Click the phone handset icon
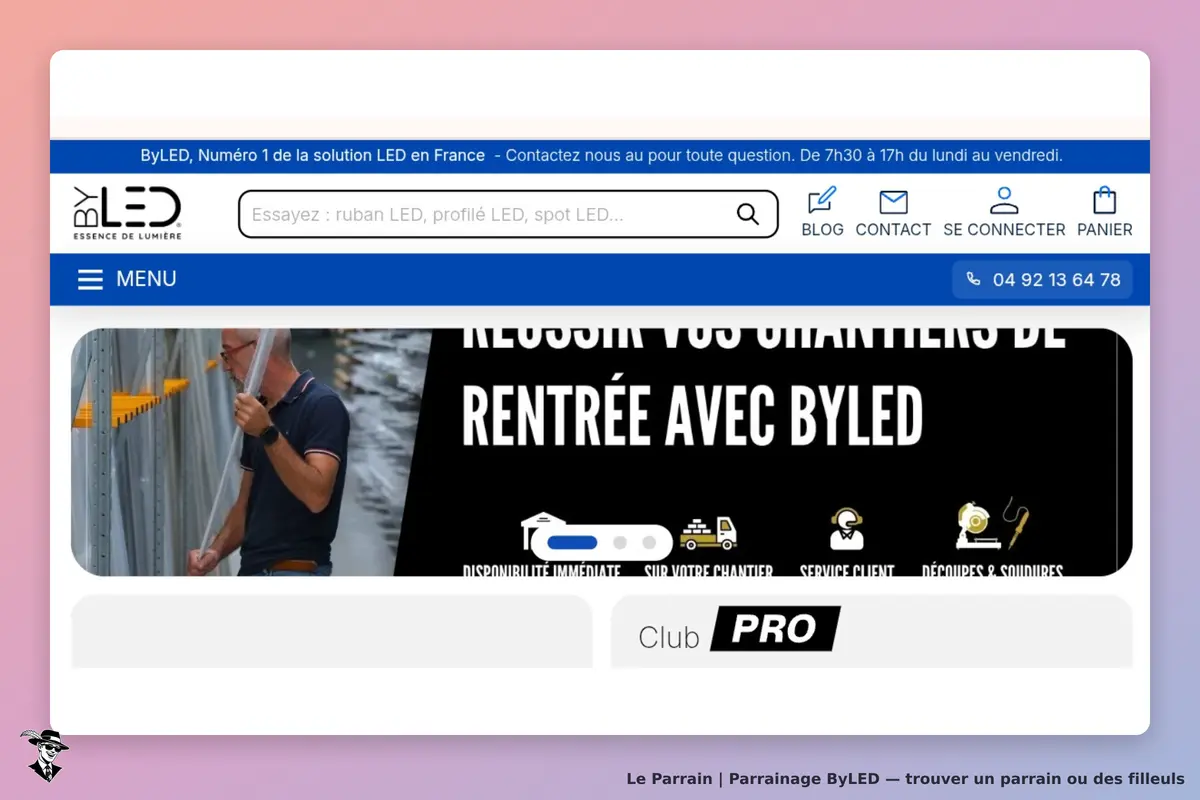The image size is (1200, 800). (973, 280)
